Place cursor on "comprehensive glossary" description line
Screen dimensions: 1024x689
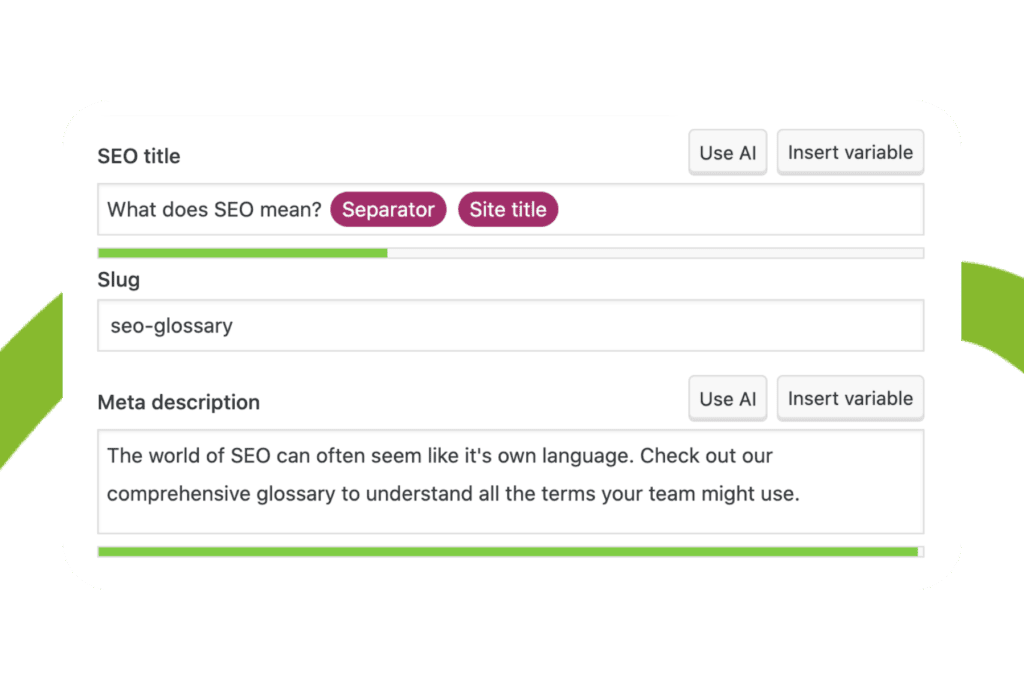[x=453, y=494]
